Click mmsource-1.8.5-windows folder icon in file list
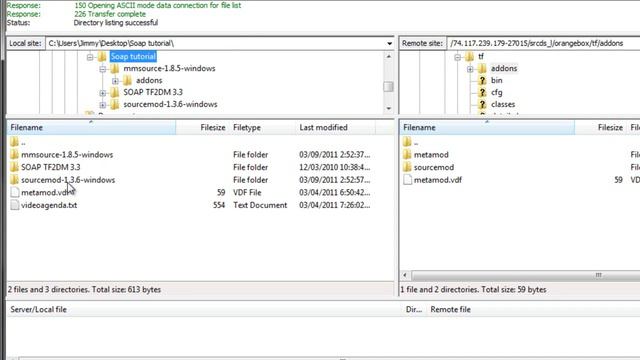 [14, 154]
